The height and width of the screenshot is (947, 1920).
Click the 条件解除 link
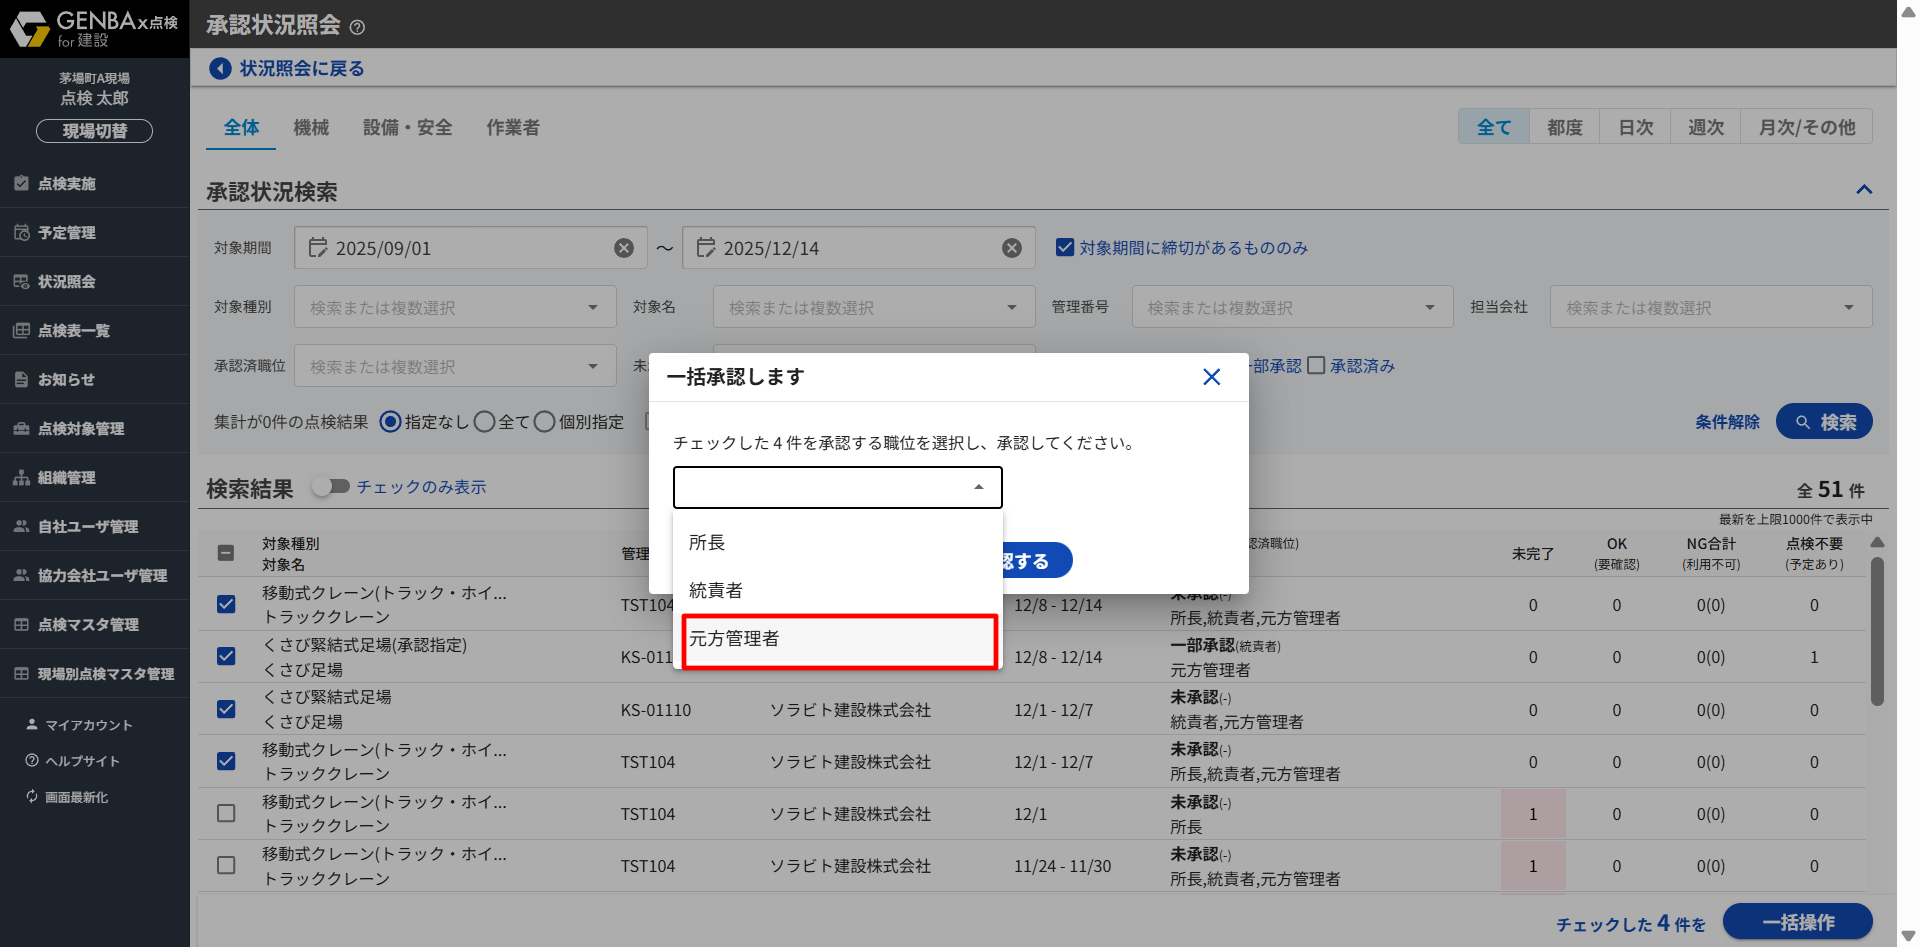(1727, 422)
